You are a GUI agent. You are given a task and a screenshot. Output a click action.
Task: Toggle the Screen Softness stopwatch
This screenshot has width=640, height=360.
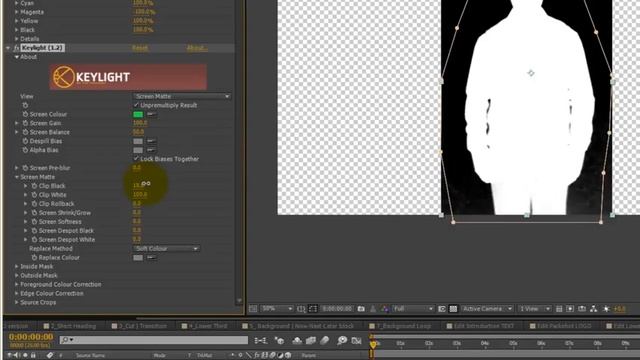tap(34, 222)
